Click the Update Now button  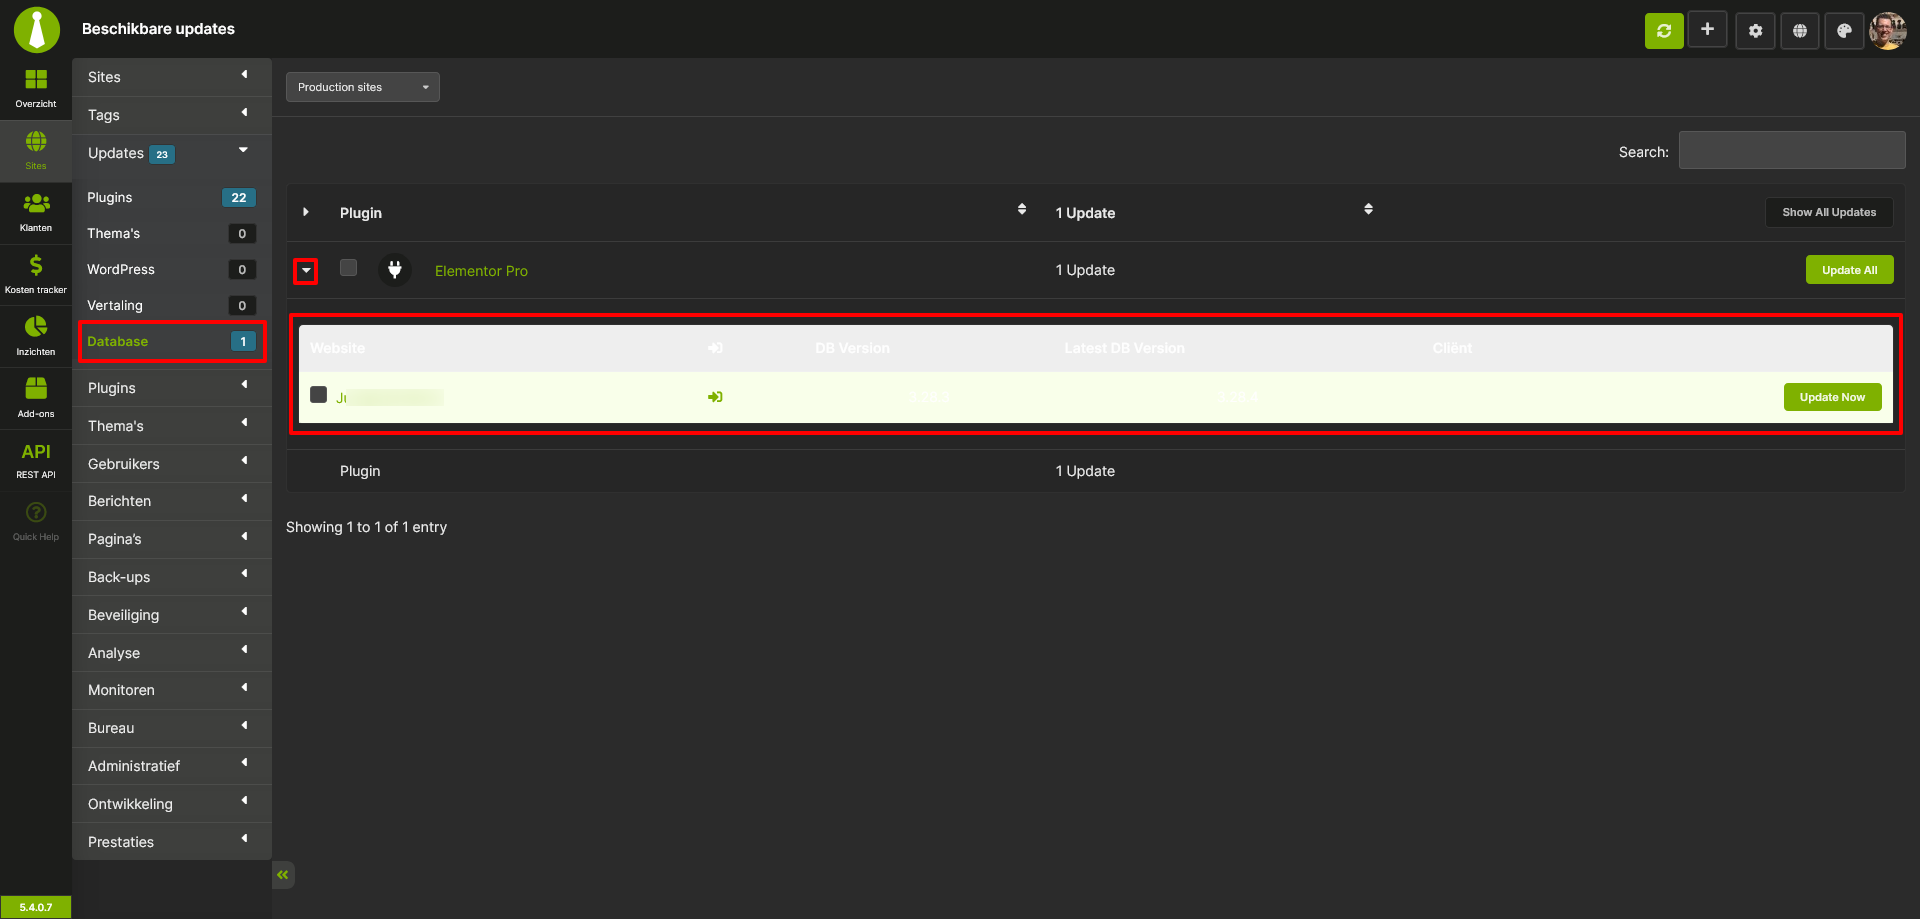[1832, 397]
